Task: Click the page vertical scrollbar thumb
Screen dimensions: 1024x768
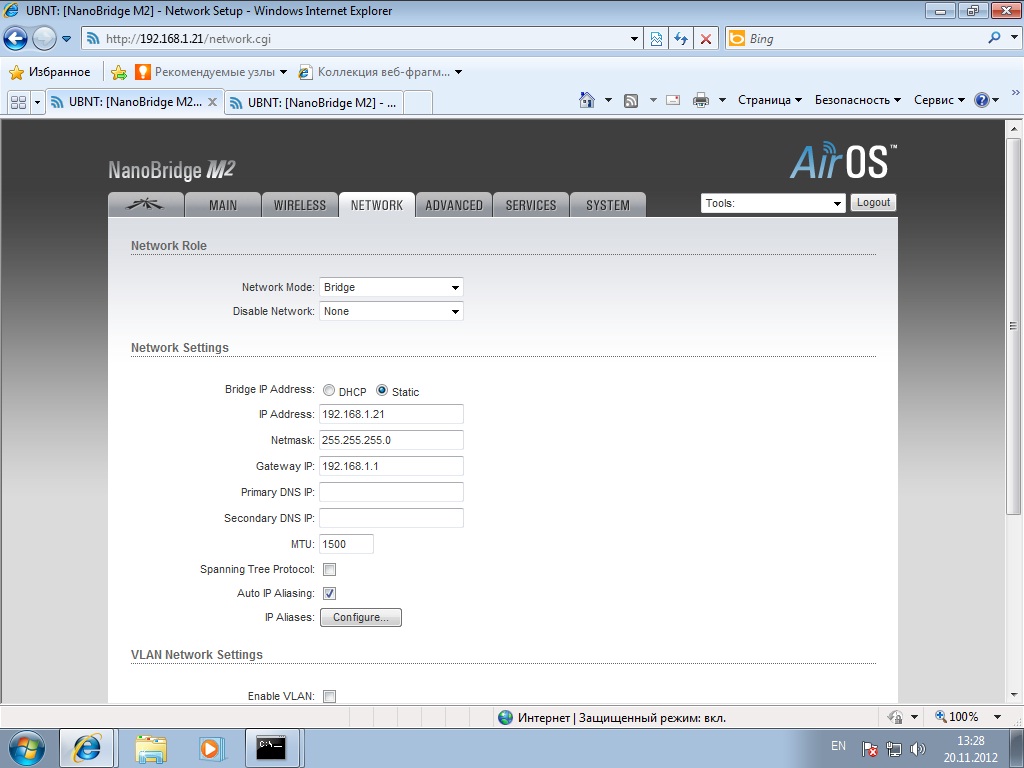Action: click(1013, 325)
